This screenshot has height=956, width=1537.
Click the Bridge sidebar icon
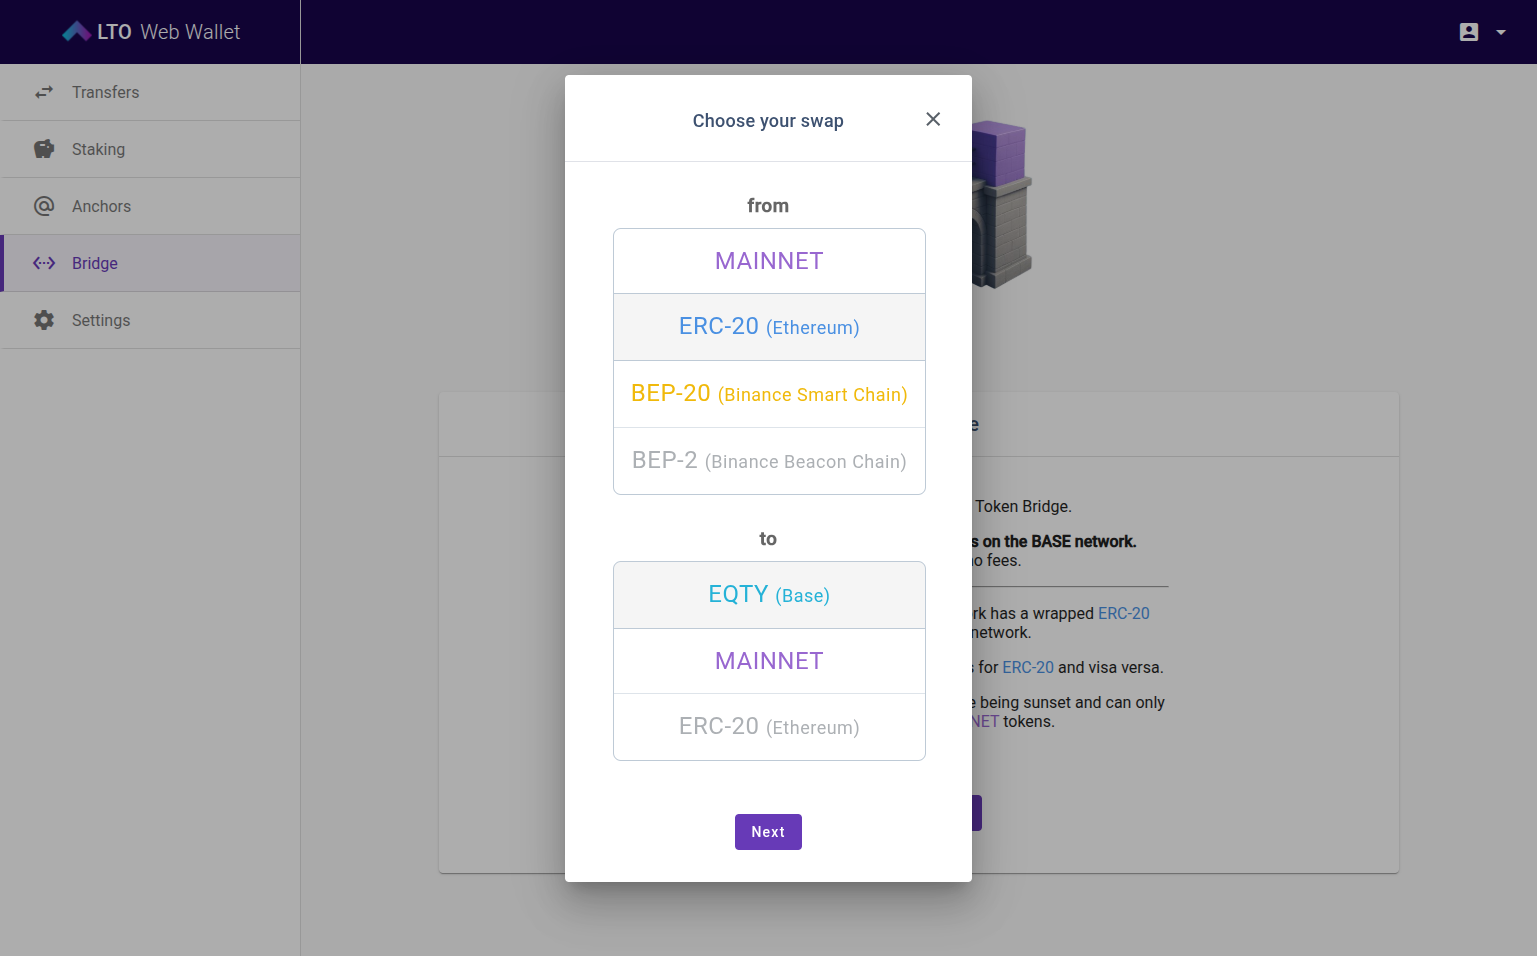pyautogui.click(x=44, y=263)
